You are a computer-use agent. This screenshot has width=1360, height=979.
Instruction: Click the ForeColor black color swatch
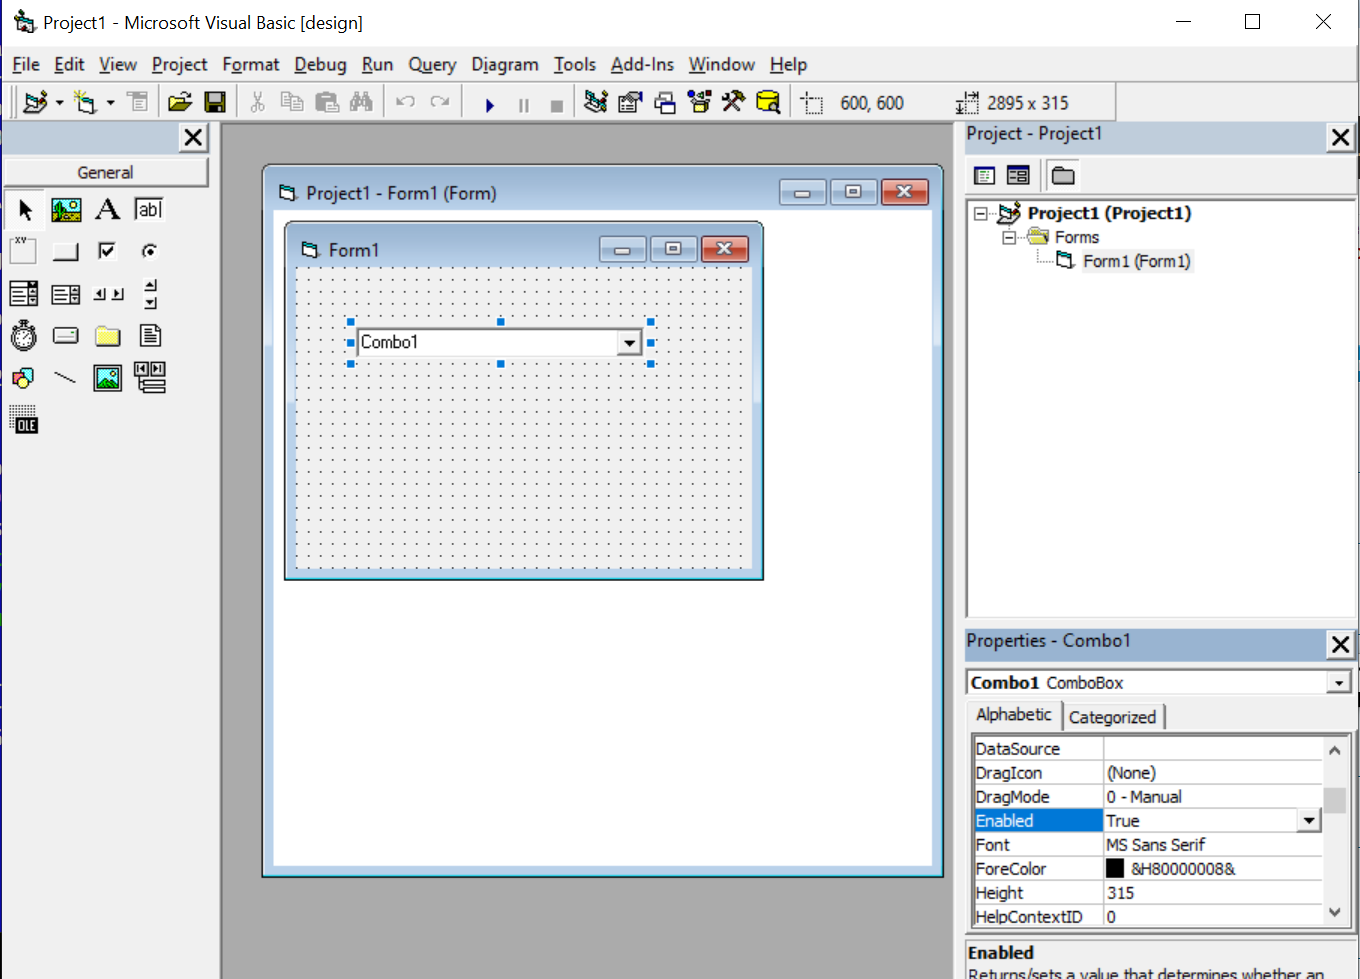point(1115,869)
